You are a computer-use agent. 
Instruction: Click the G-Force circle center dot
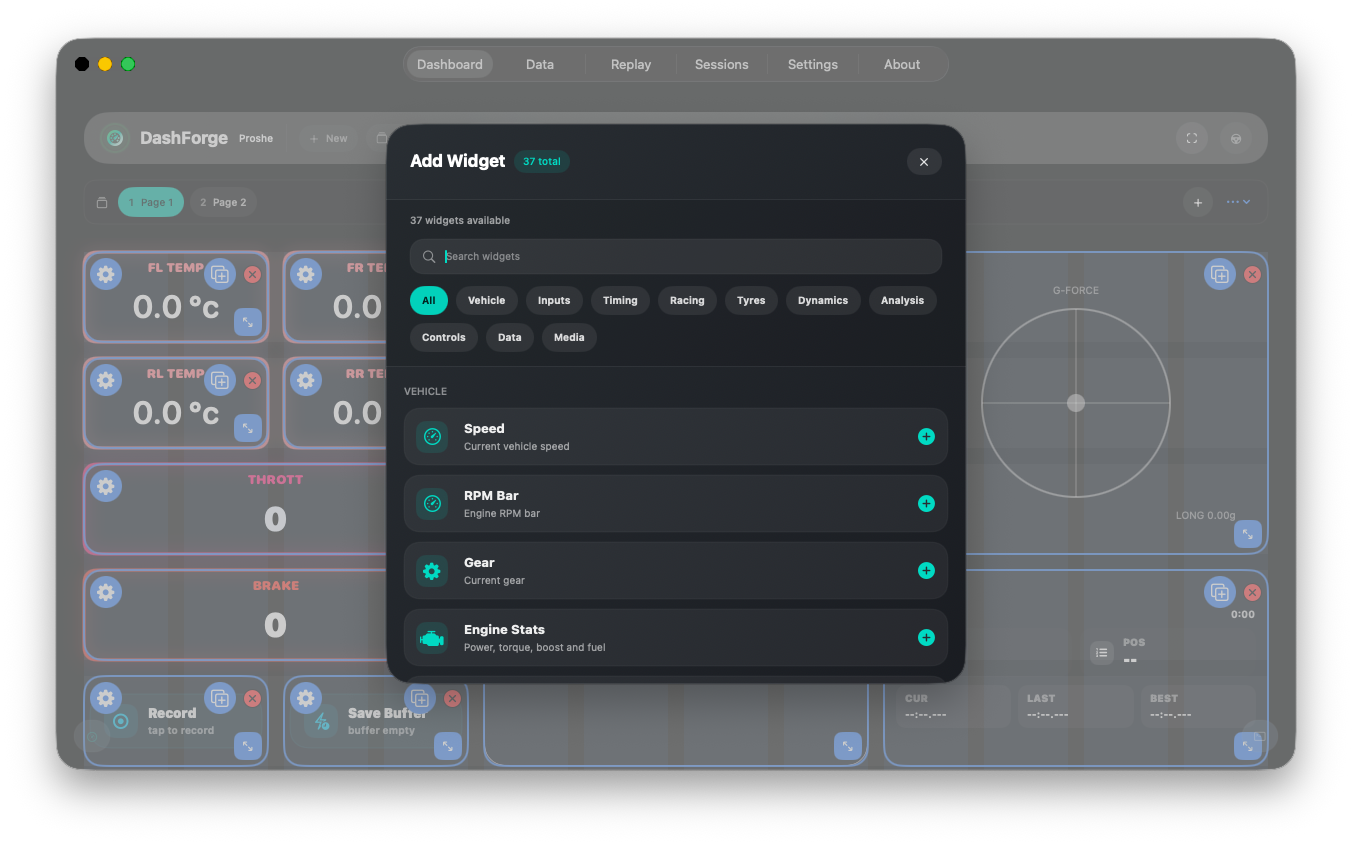pos(1076,403)
